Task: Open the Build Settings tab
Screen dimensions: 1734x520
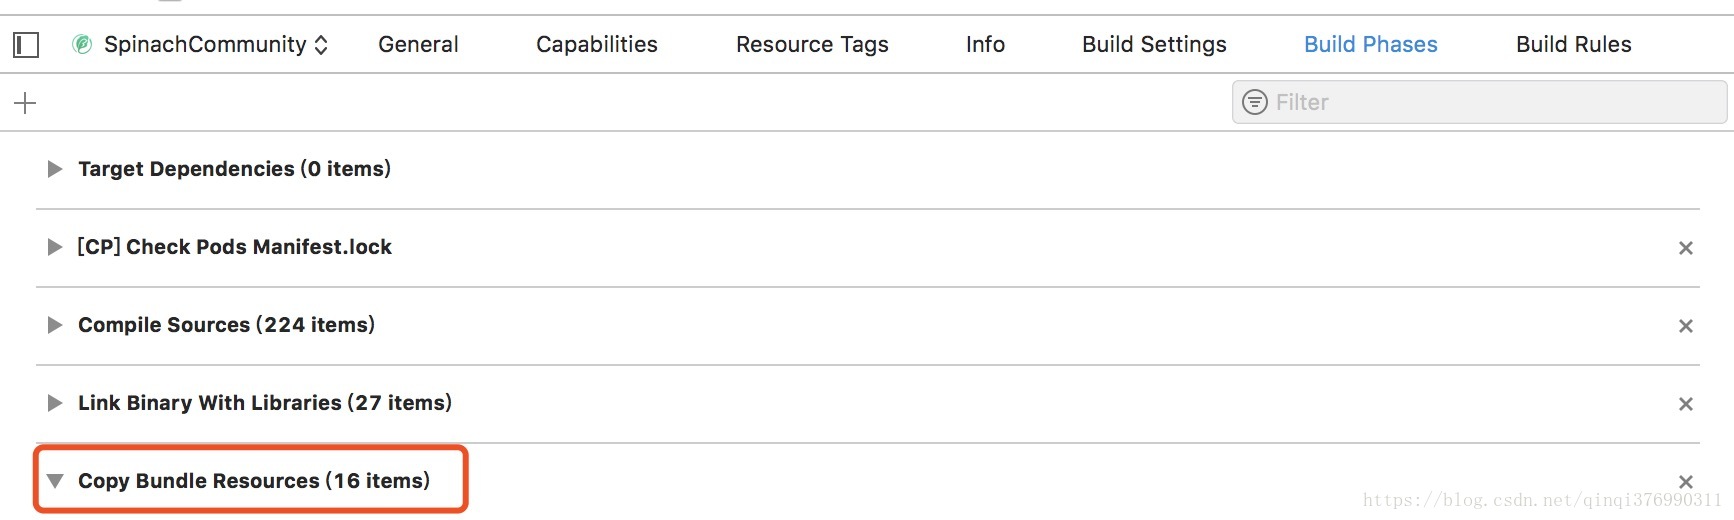Action: tap(1154, 45)
